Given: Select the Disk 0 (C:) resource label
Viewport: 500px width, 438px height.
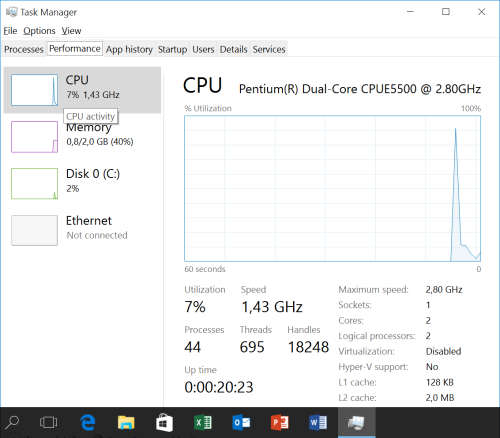Looking at the screenshot, I should click(x=93, y=174).
